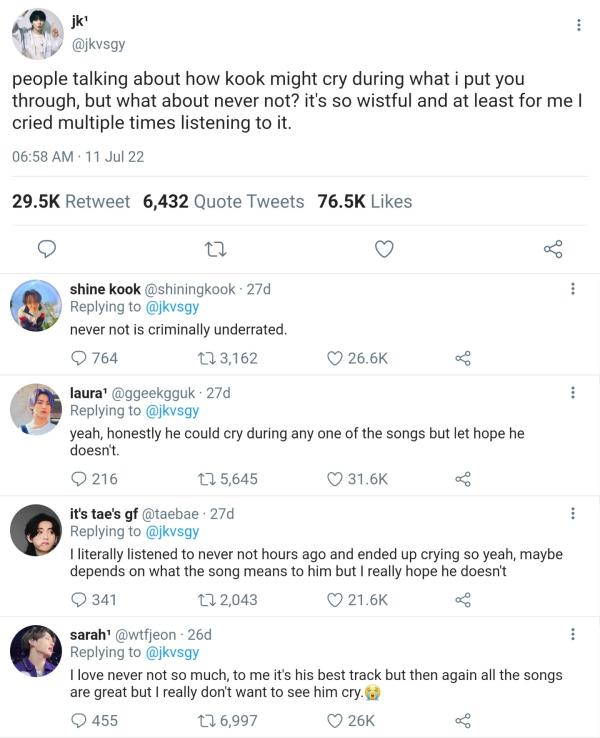Open more options on sarah's reply
The image size is (600, 738).
pyautogui.click(x=572, y=634)
